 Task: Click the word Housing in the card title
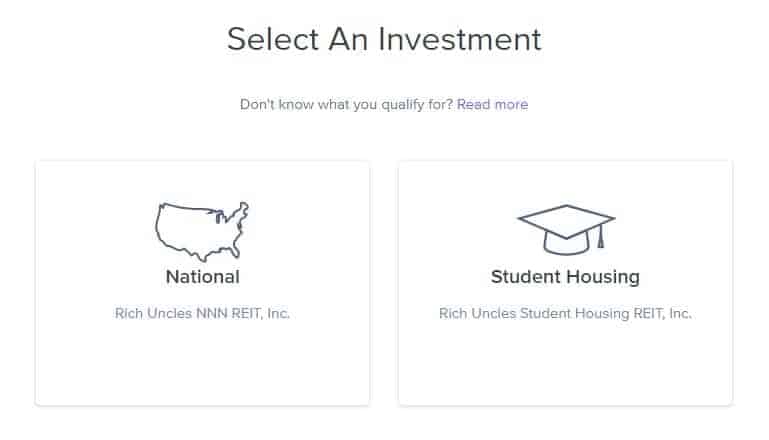coord(604,277)
